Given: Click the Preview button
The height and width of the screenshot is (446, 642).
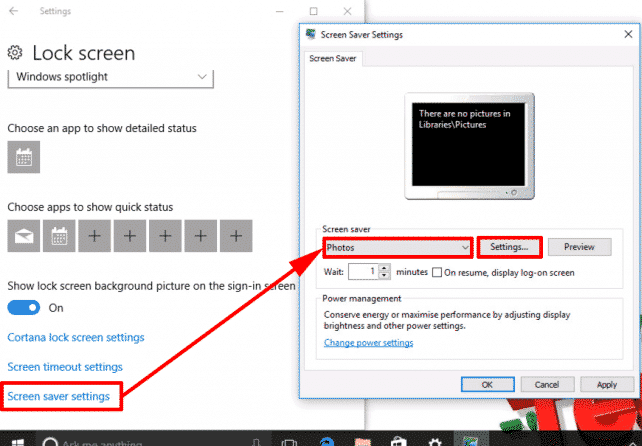Looking at the screenshot, I should (x=579, y=247).
